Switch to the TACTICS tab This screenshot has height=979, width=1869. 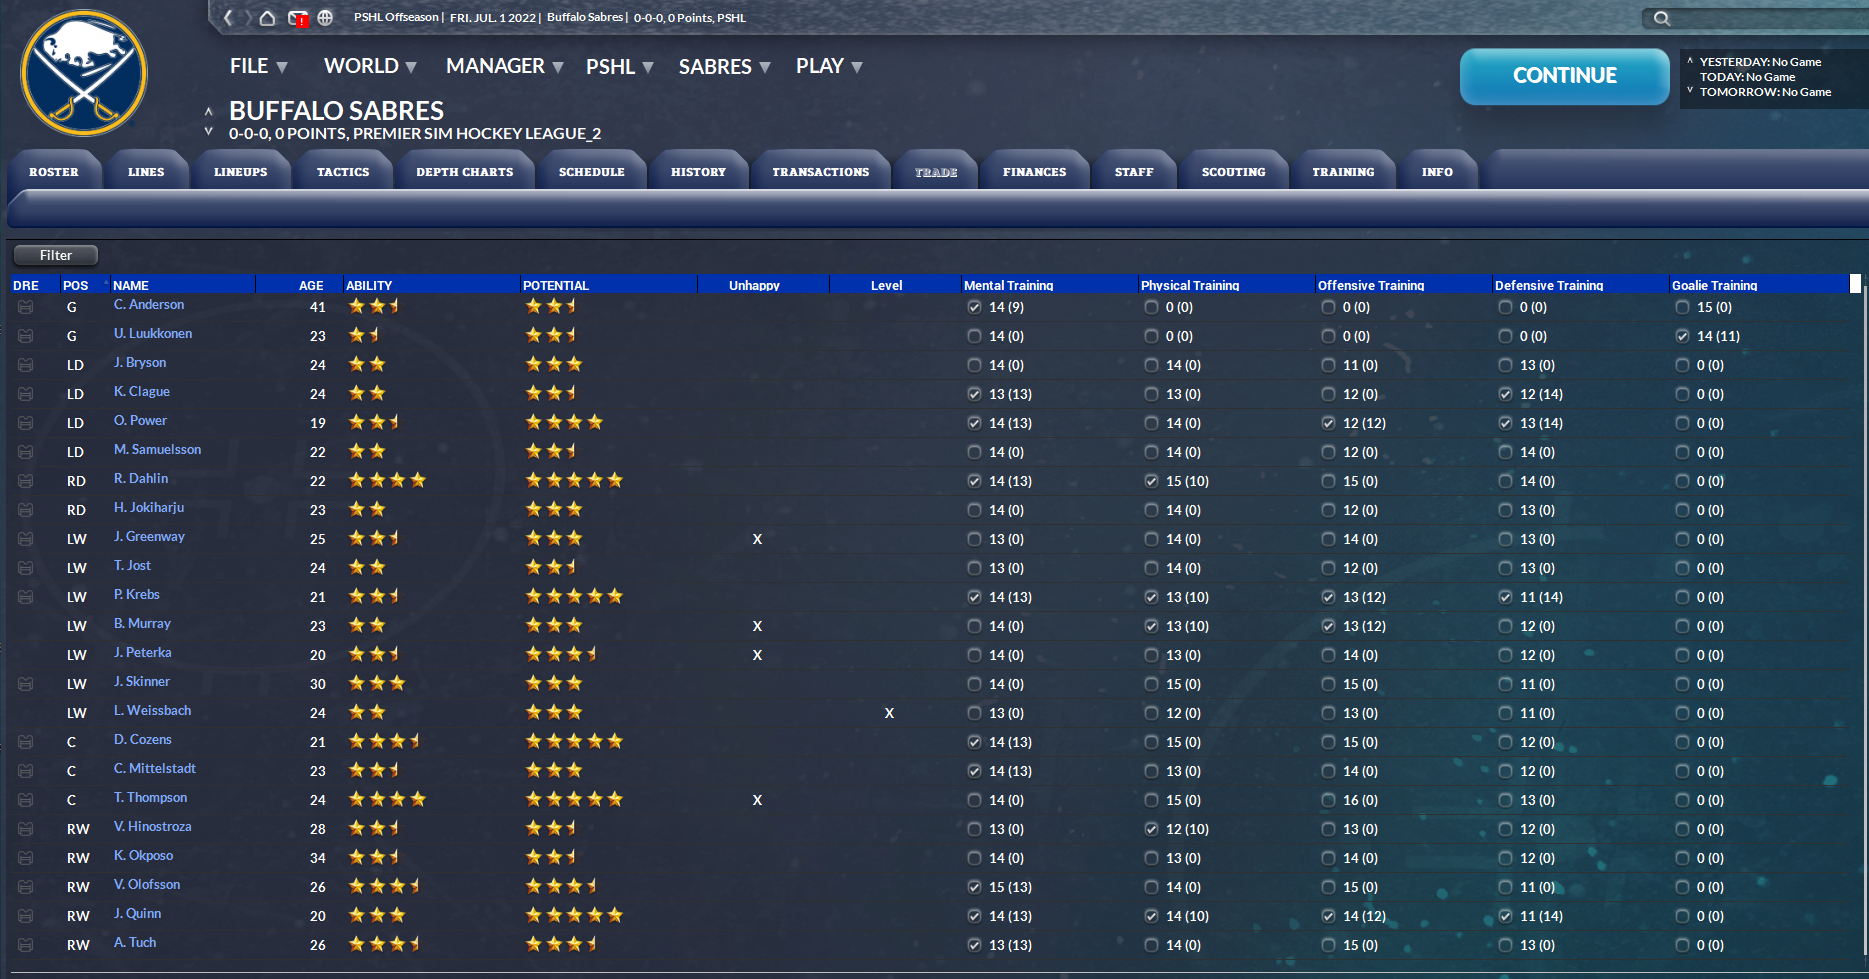pos(343,172)
